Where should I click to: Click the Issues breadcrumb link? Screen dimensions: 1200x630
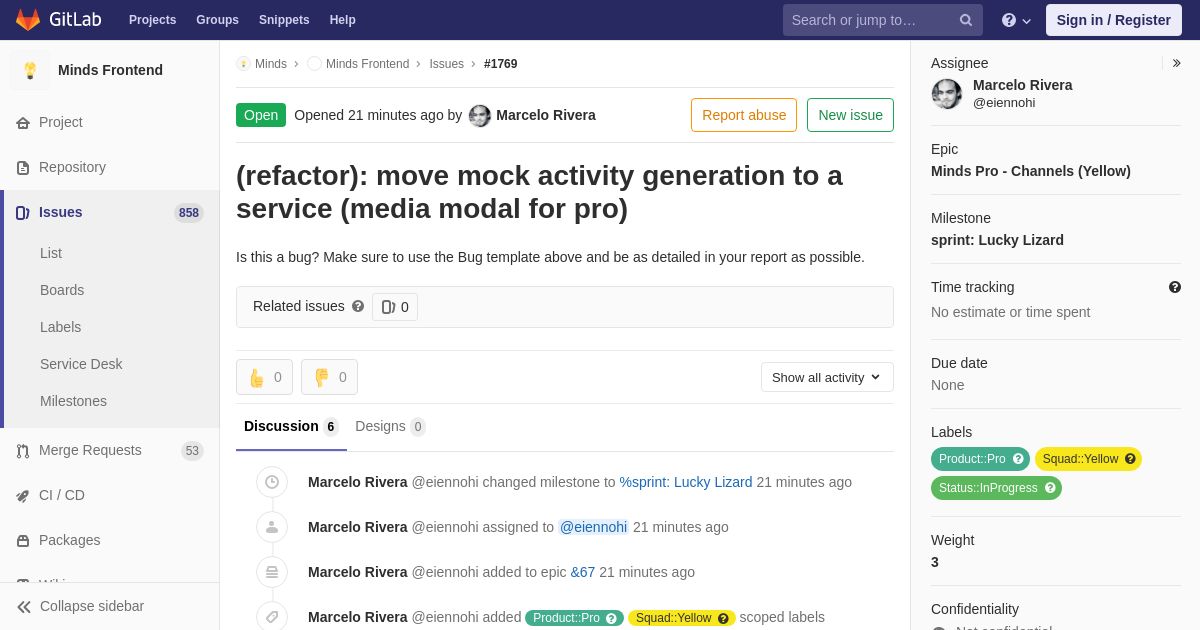click(446, 64)
